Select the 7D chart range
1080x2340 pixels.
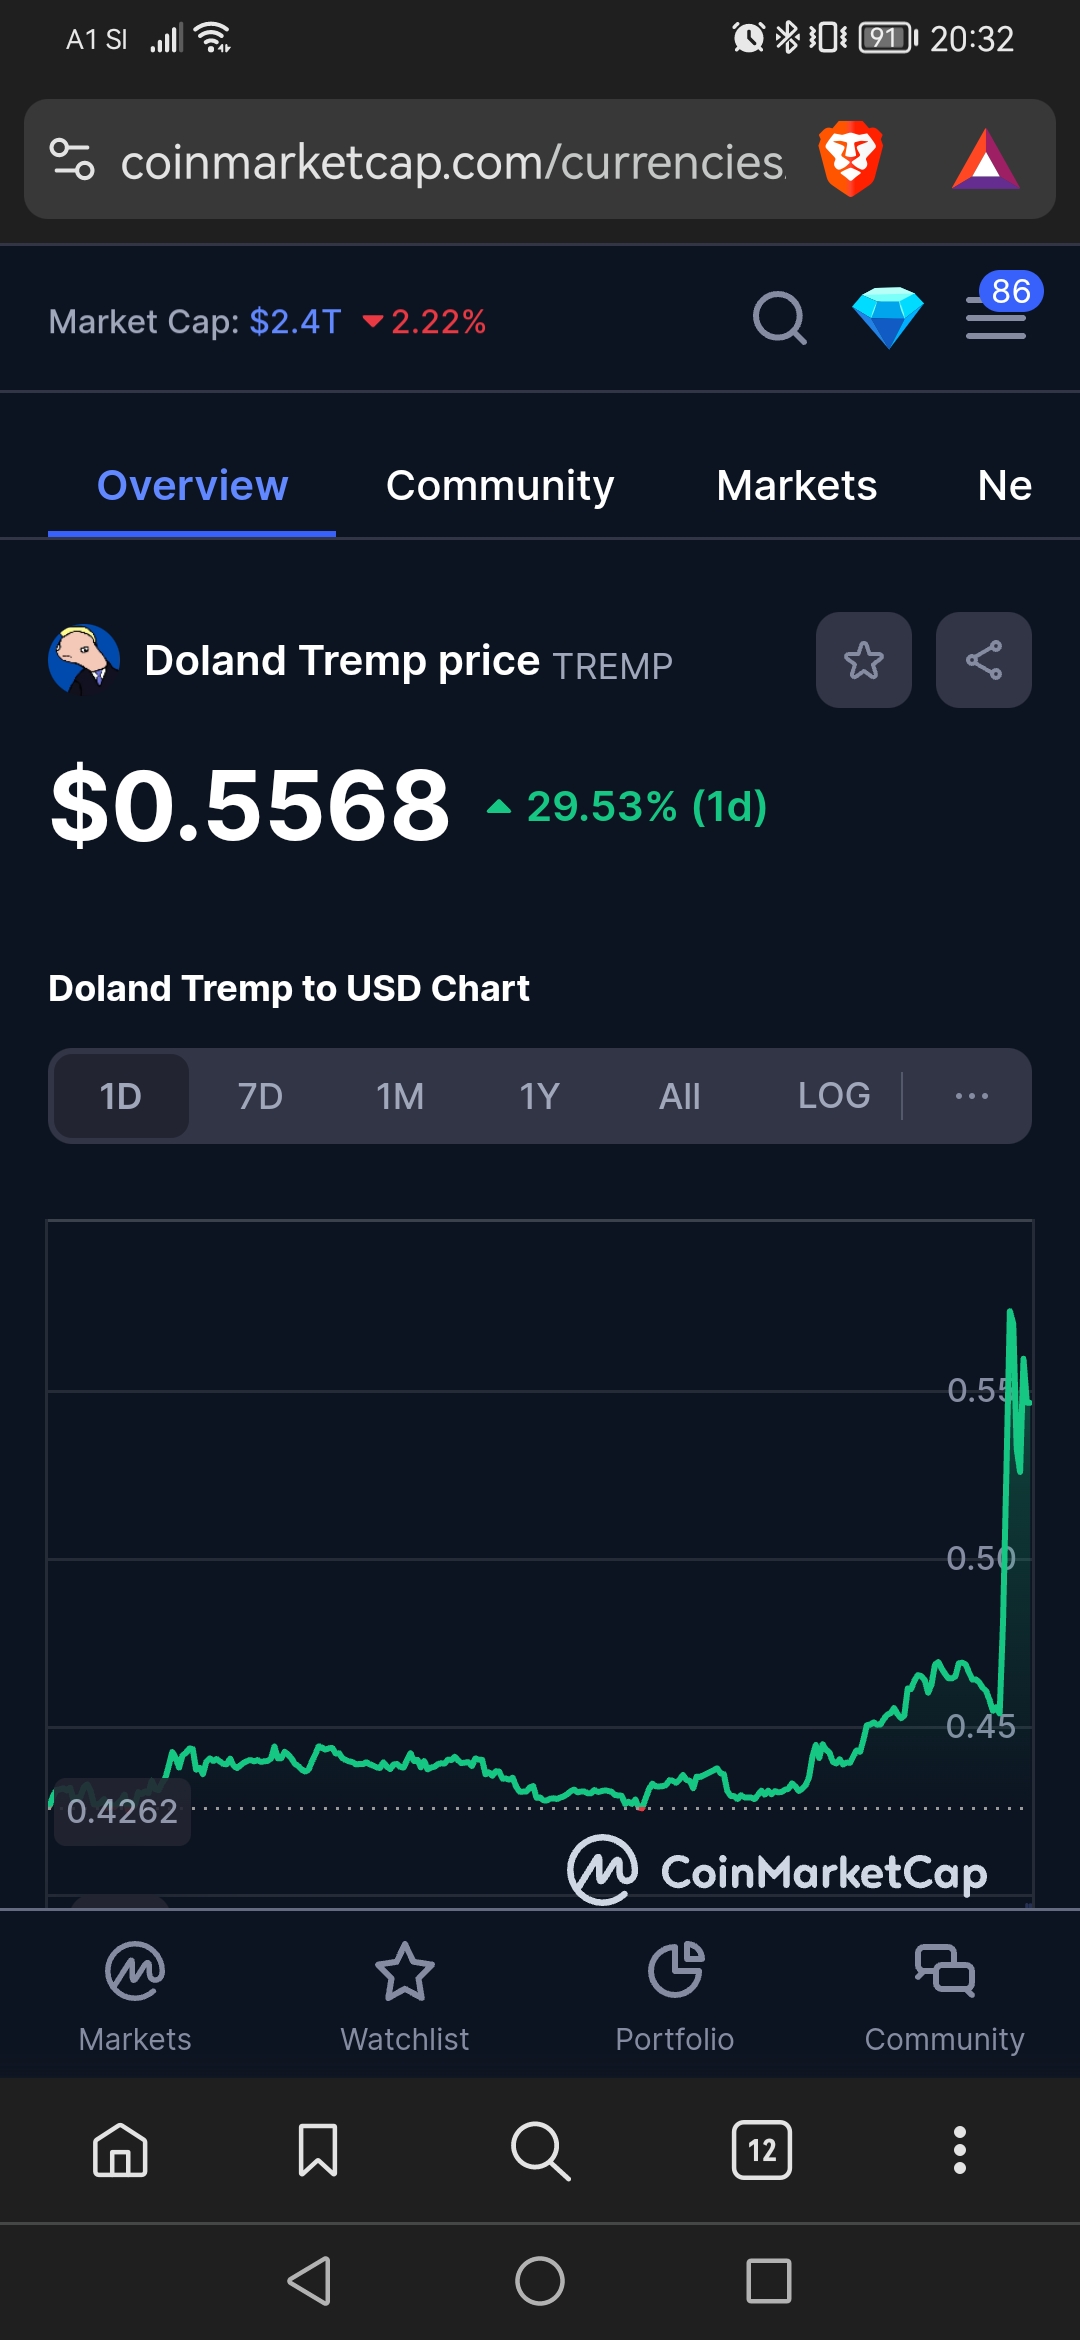[260, 1096]
